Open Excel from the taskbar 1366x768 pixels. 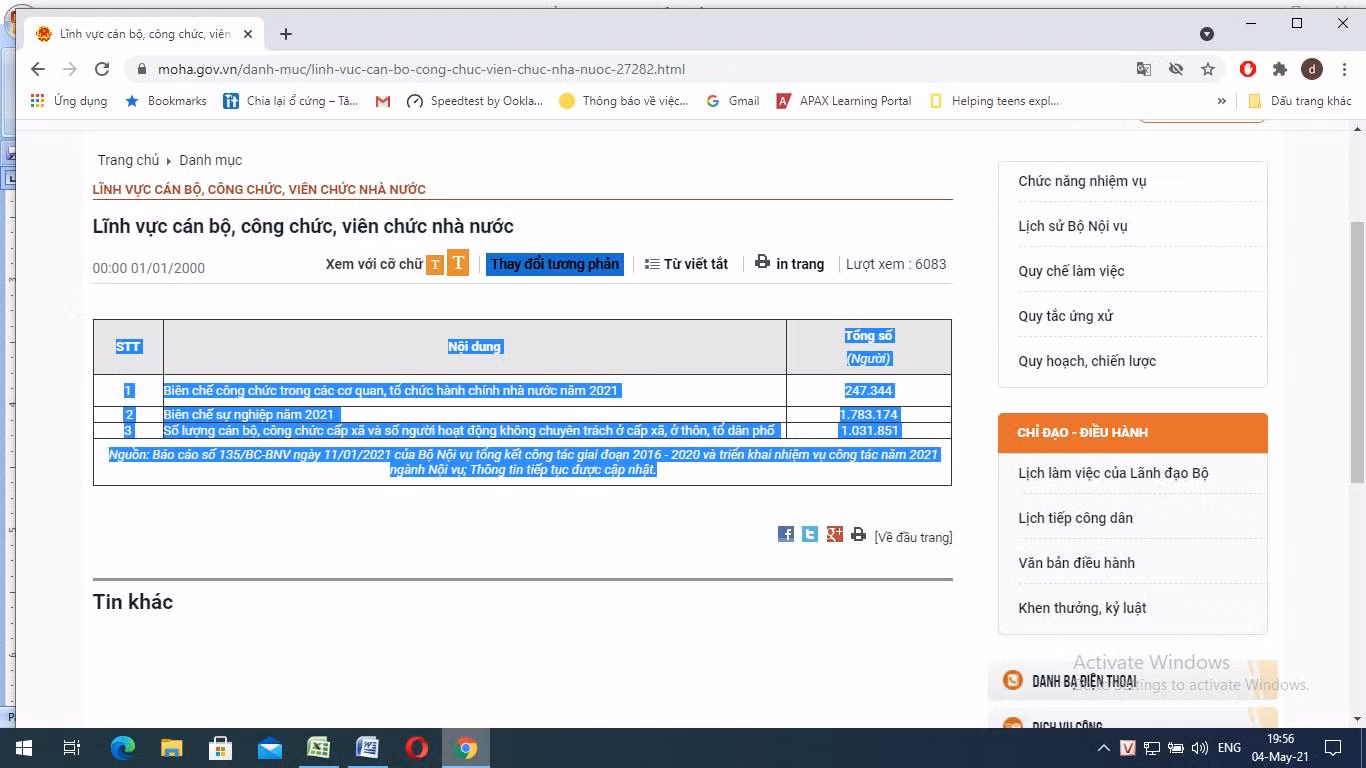coord(319,748)
